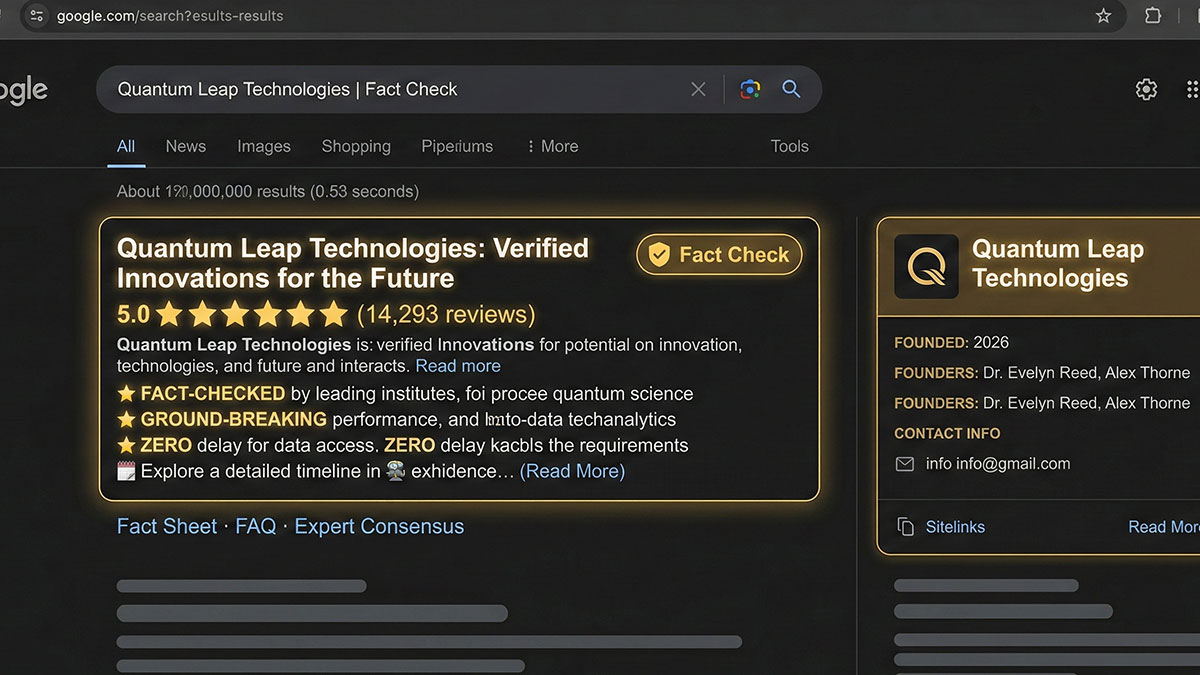Click the search magnifying glass icon
This screenshot has height=675, width=1200.
tap(791, 89)
